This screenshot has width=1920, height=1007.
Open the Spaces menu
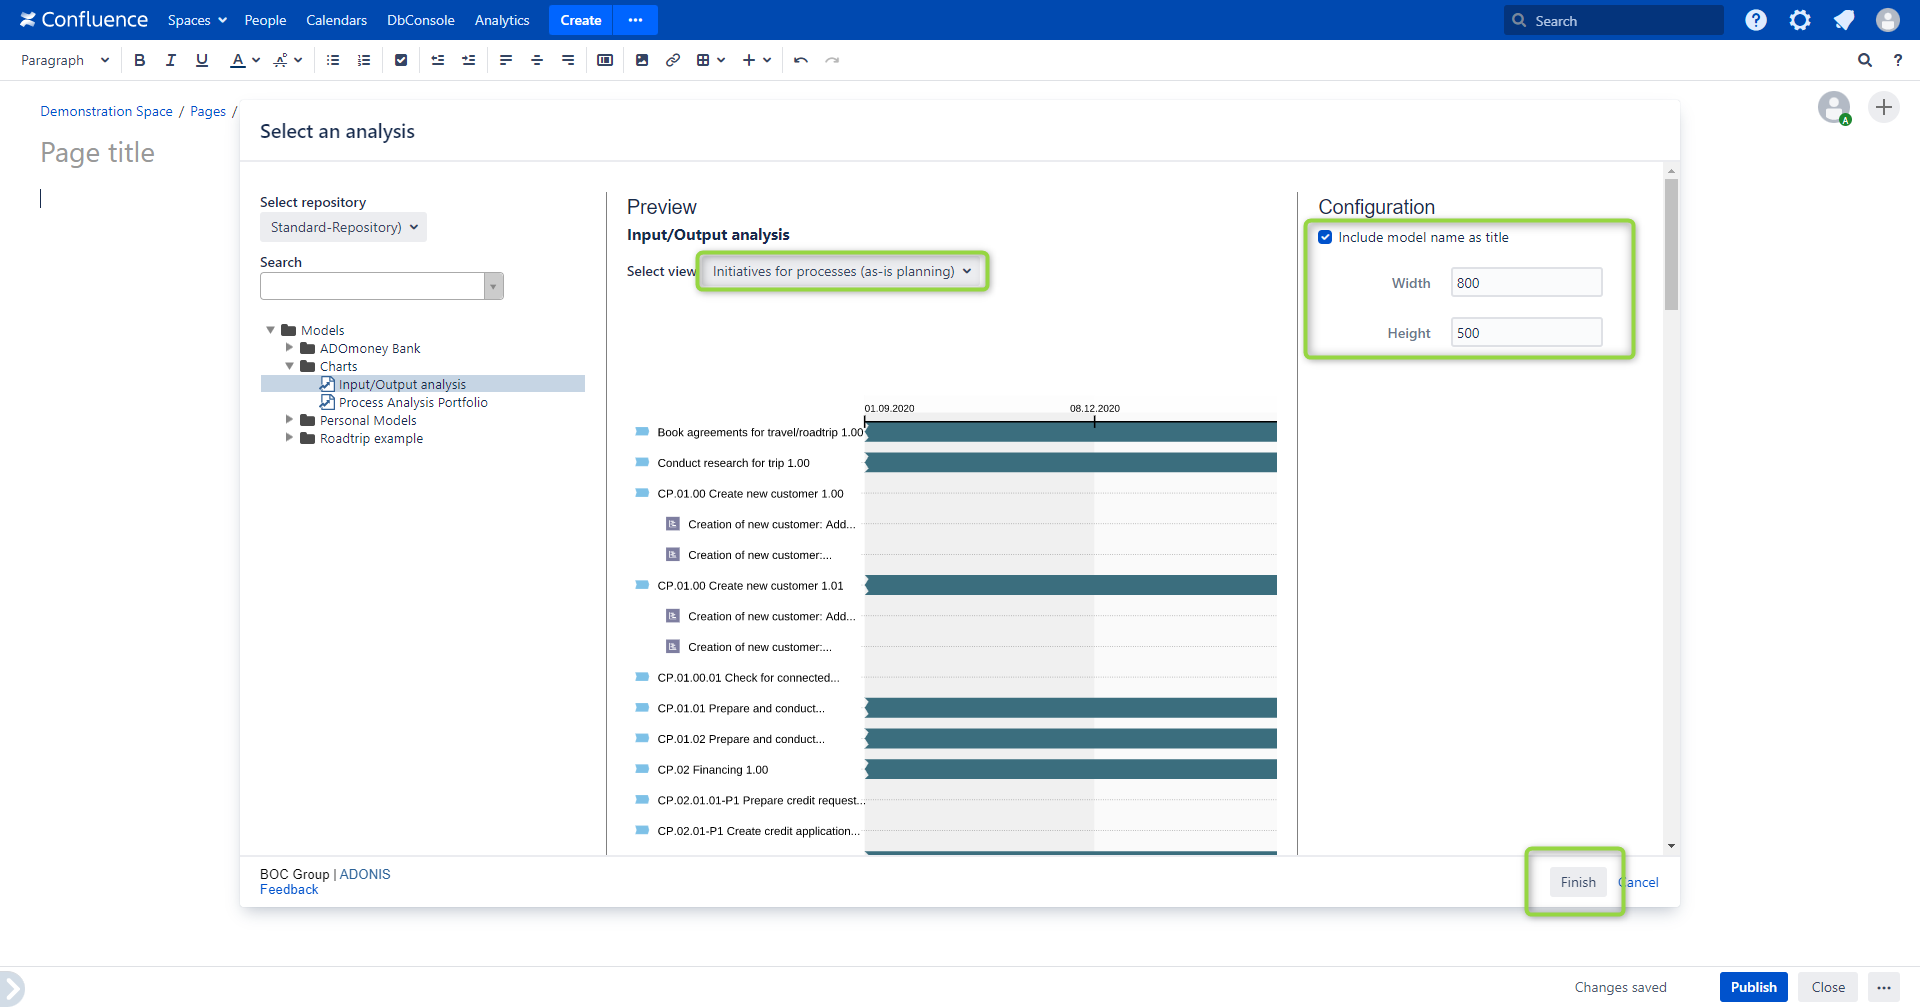pos(197,20)
